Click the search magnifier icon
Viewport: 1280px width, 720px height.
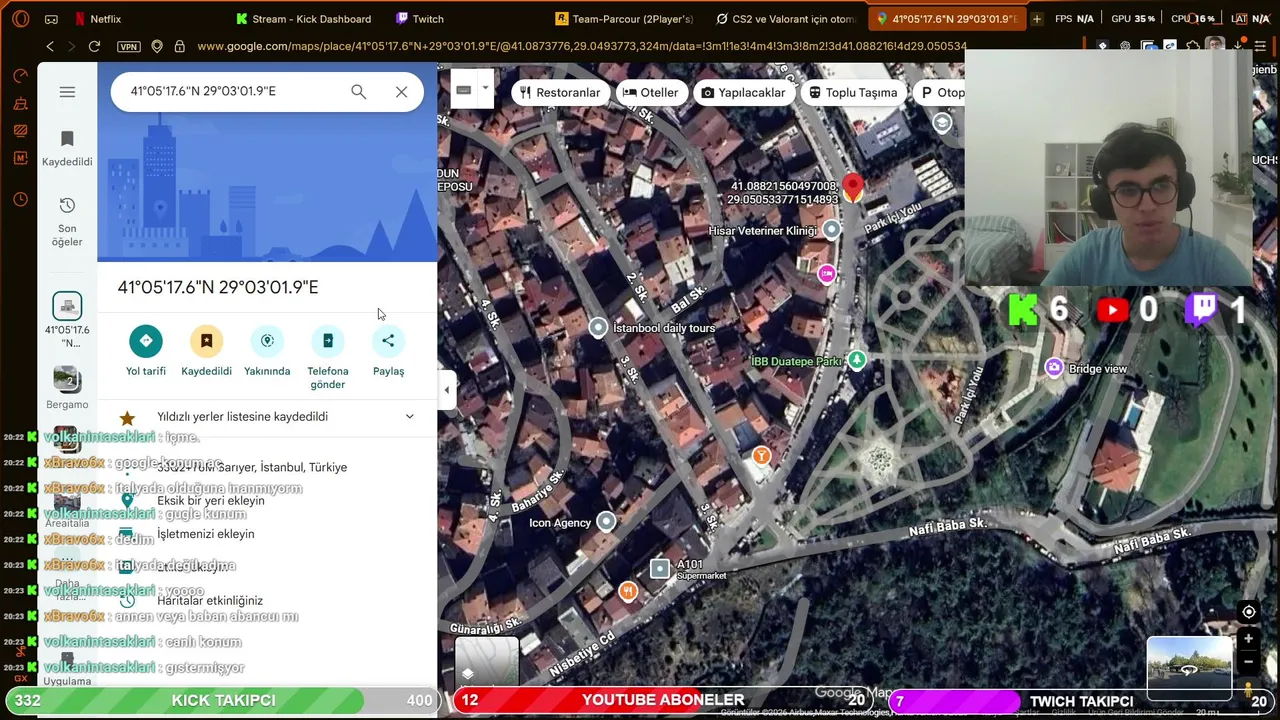(x=358, y=92)
